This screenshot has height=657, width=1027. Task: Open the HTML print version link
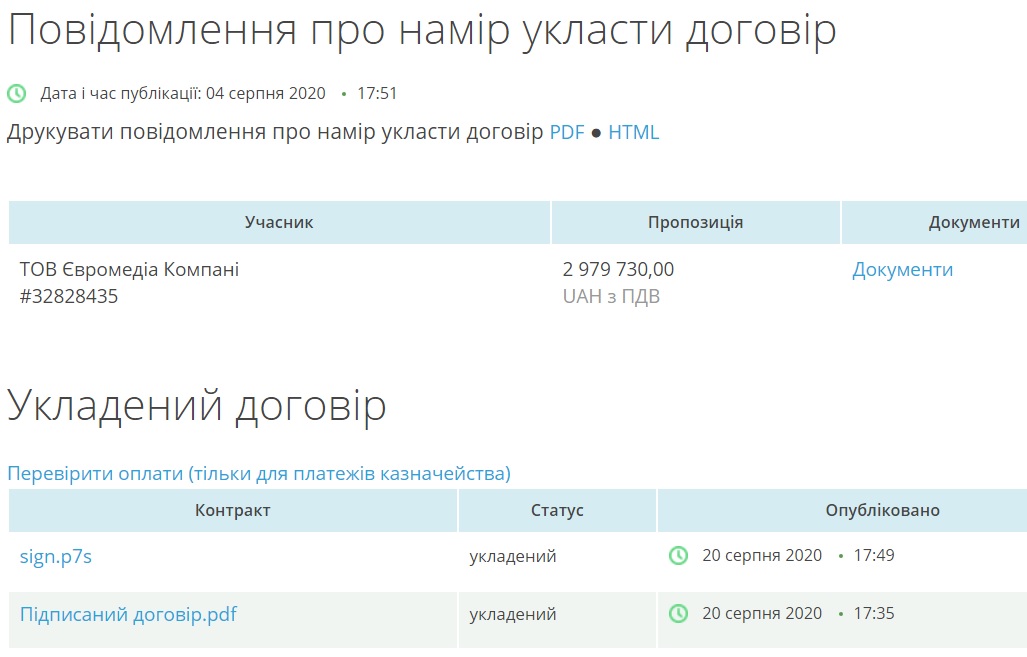click(633, 132)
